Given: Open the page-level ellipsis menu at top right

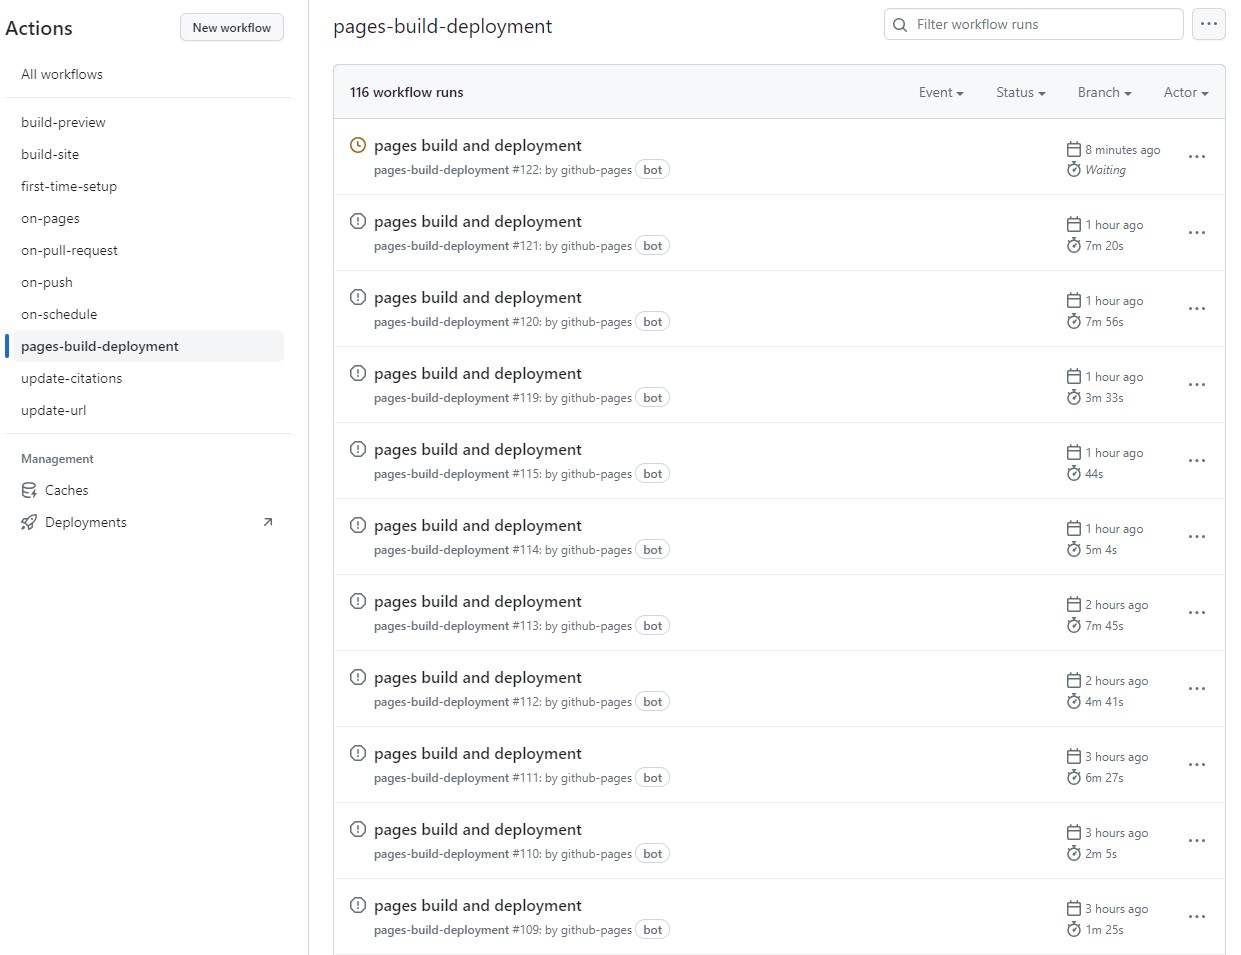Looking at the screenshot, I should (1208, 24).
